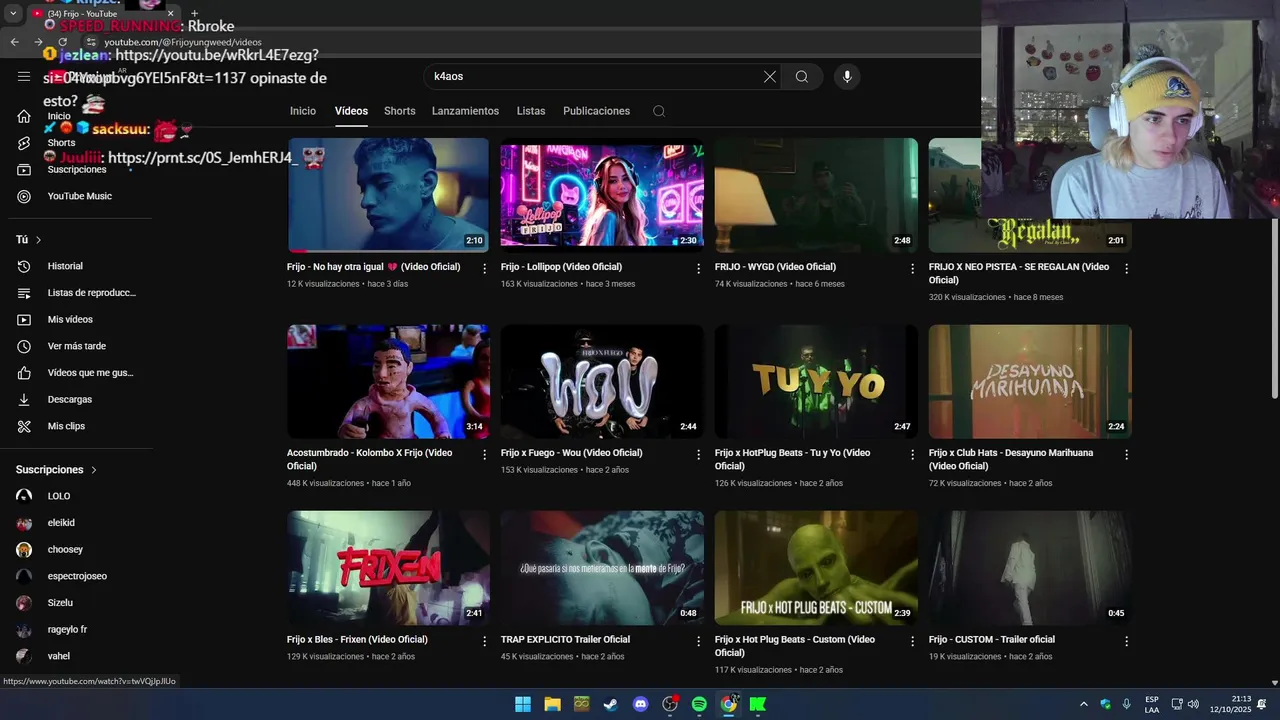This screenshot has width=1280, height=720.
Task: Open the Publicaciones tab
Action: click(596, 111)
